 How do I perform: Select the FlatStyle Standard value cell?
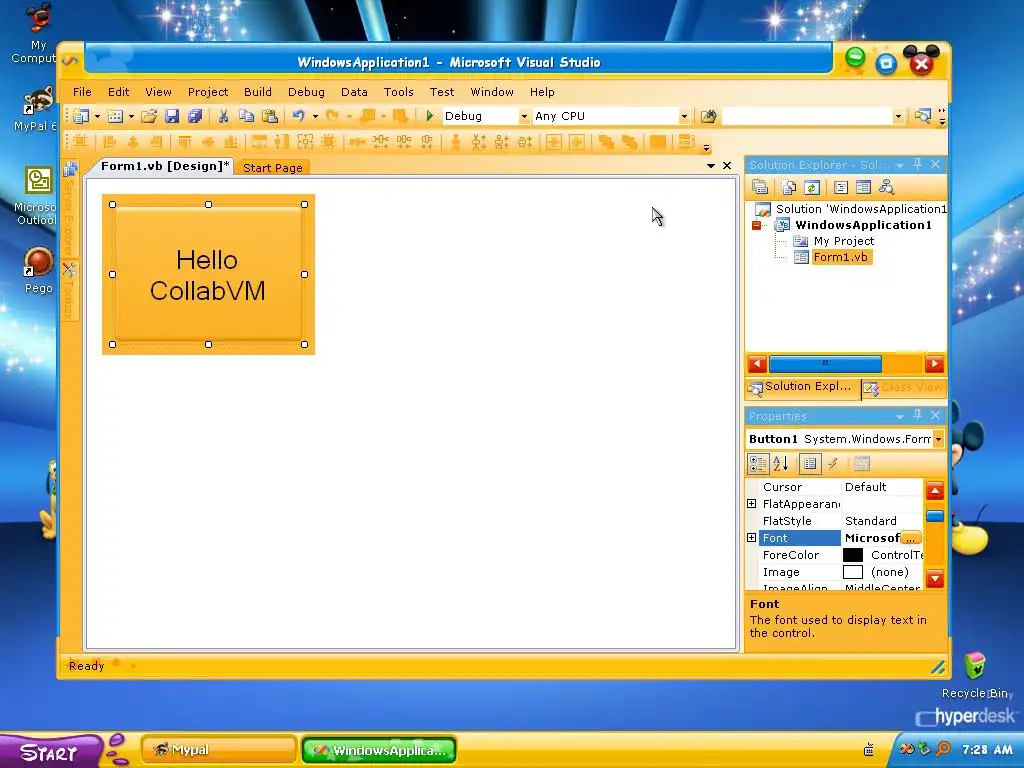tap(882, 520)
